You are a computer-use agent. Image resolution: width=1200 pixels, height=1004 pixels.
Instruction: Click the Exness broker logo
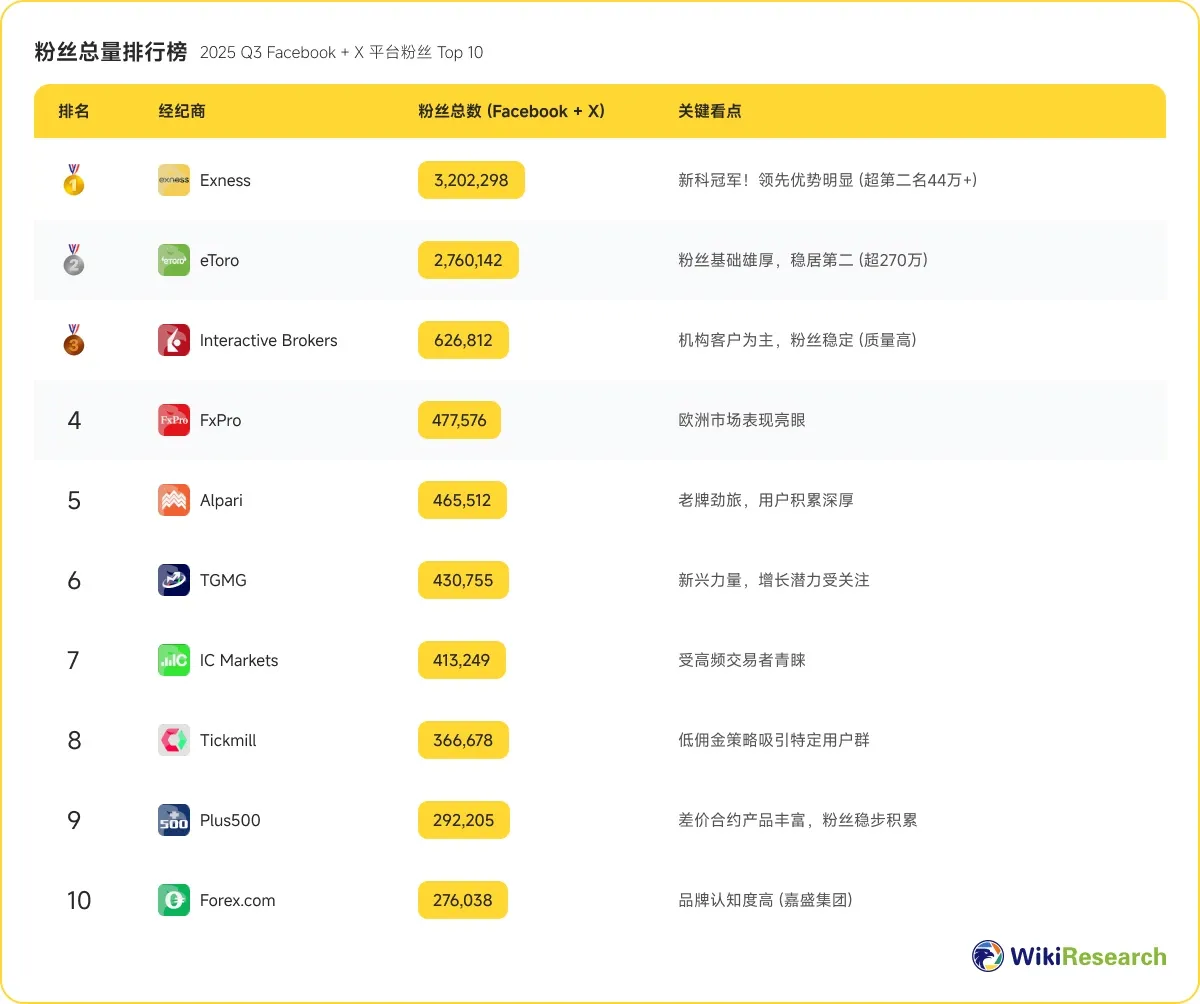coord(174,180)
